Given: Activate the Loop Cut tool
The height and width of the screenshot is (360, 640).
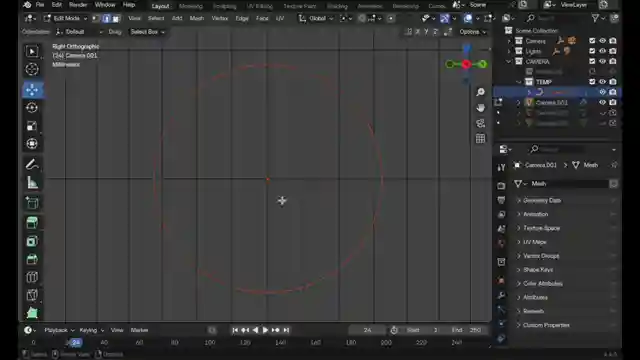Looking at the screenshot, I should [x=32, y=277].
